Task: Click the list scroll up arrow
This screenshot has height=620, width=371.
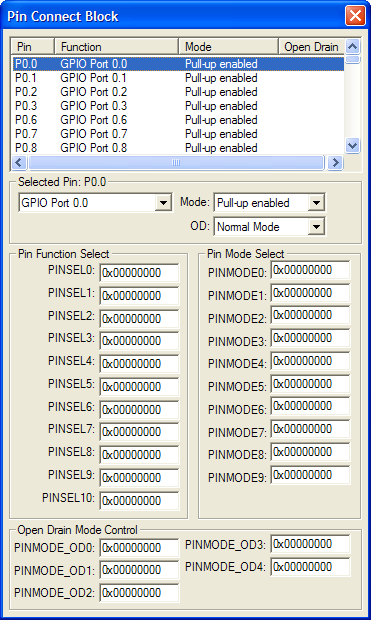Action: click(x=352, y=47)
